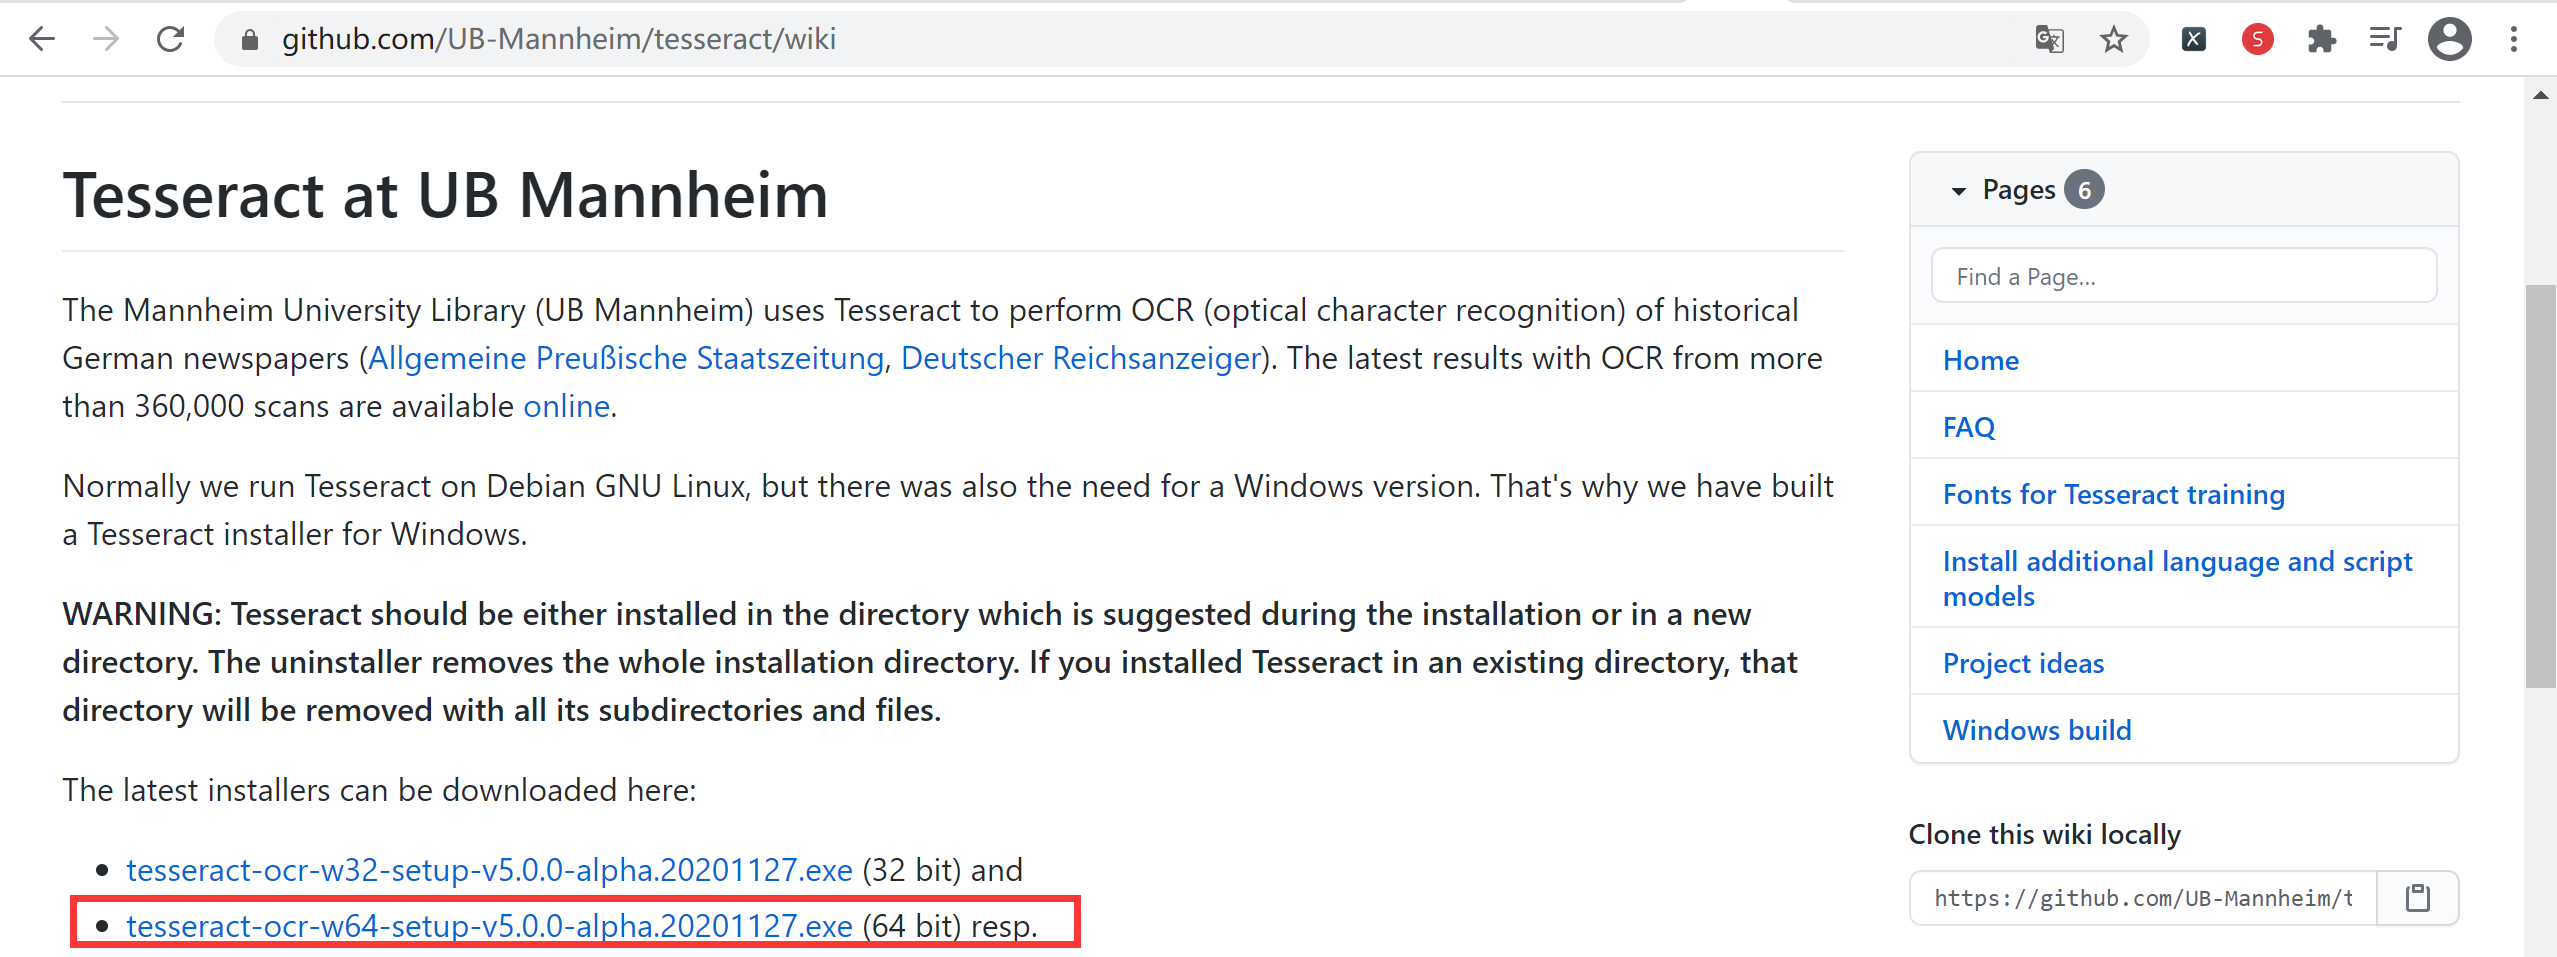Open the FAQ wiki page
The image size is (2557, 957).
pyautogui.click(x=1968, y=427)
